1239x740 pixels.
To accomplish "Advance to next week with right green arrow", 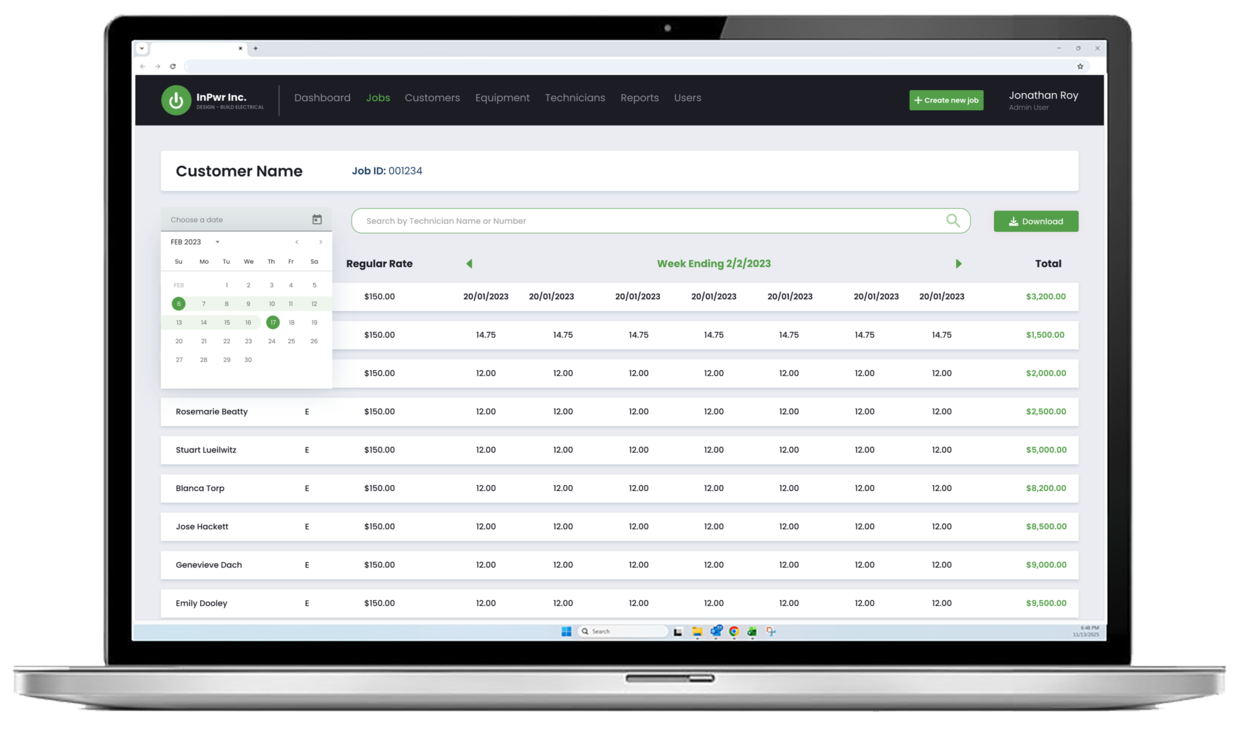I will click(x=958, y=264).
